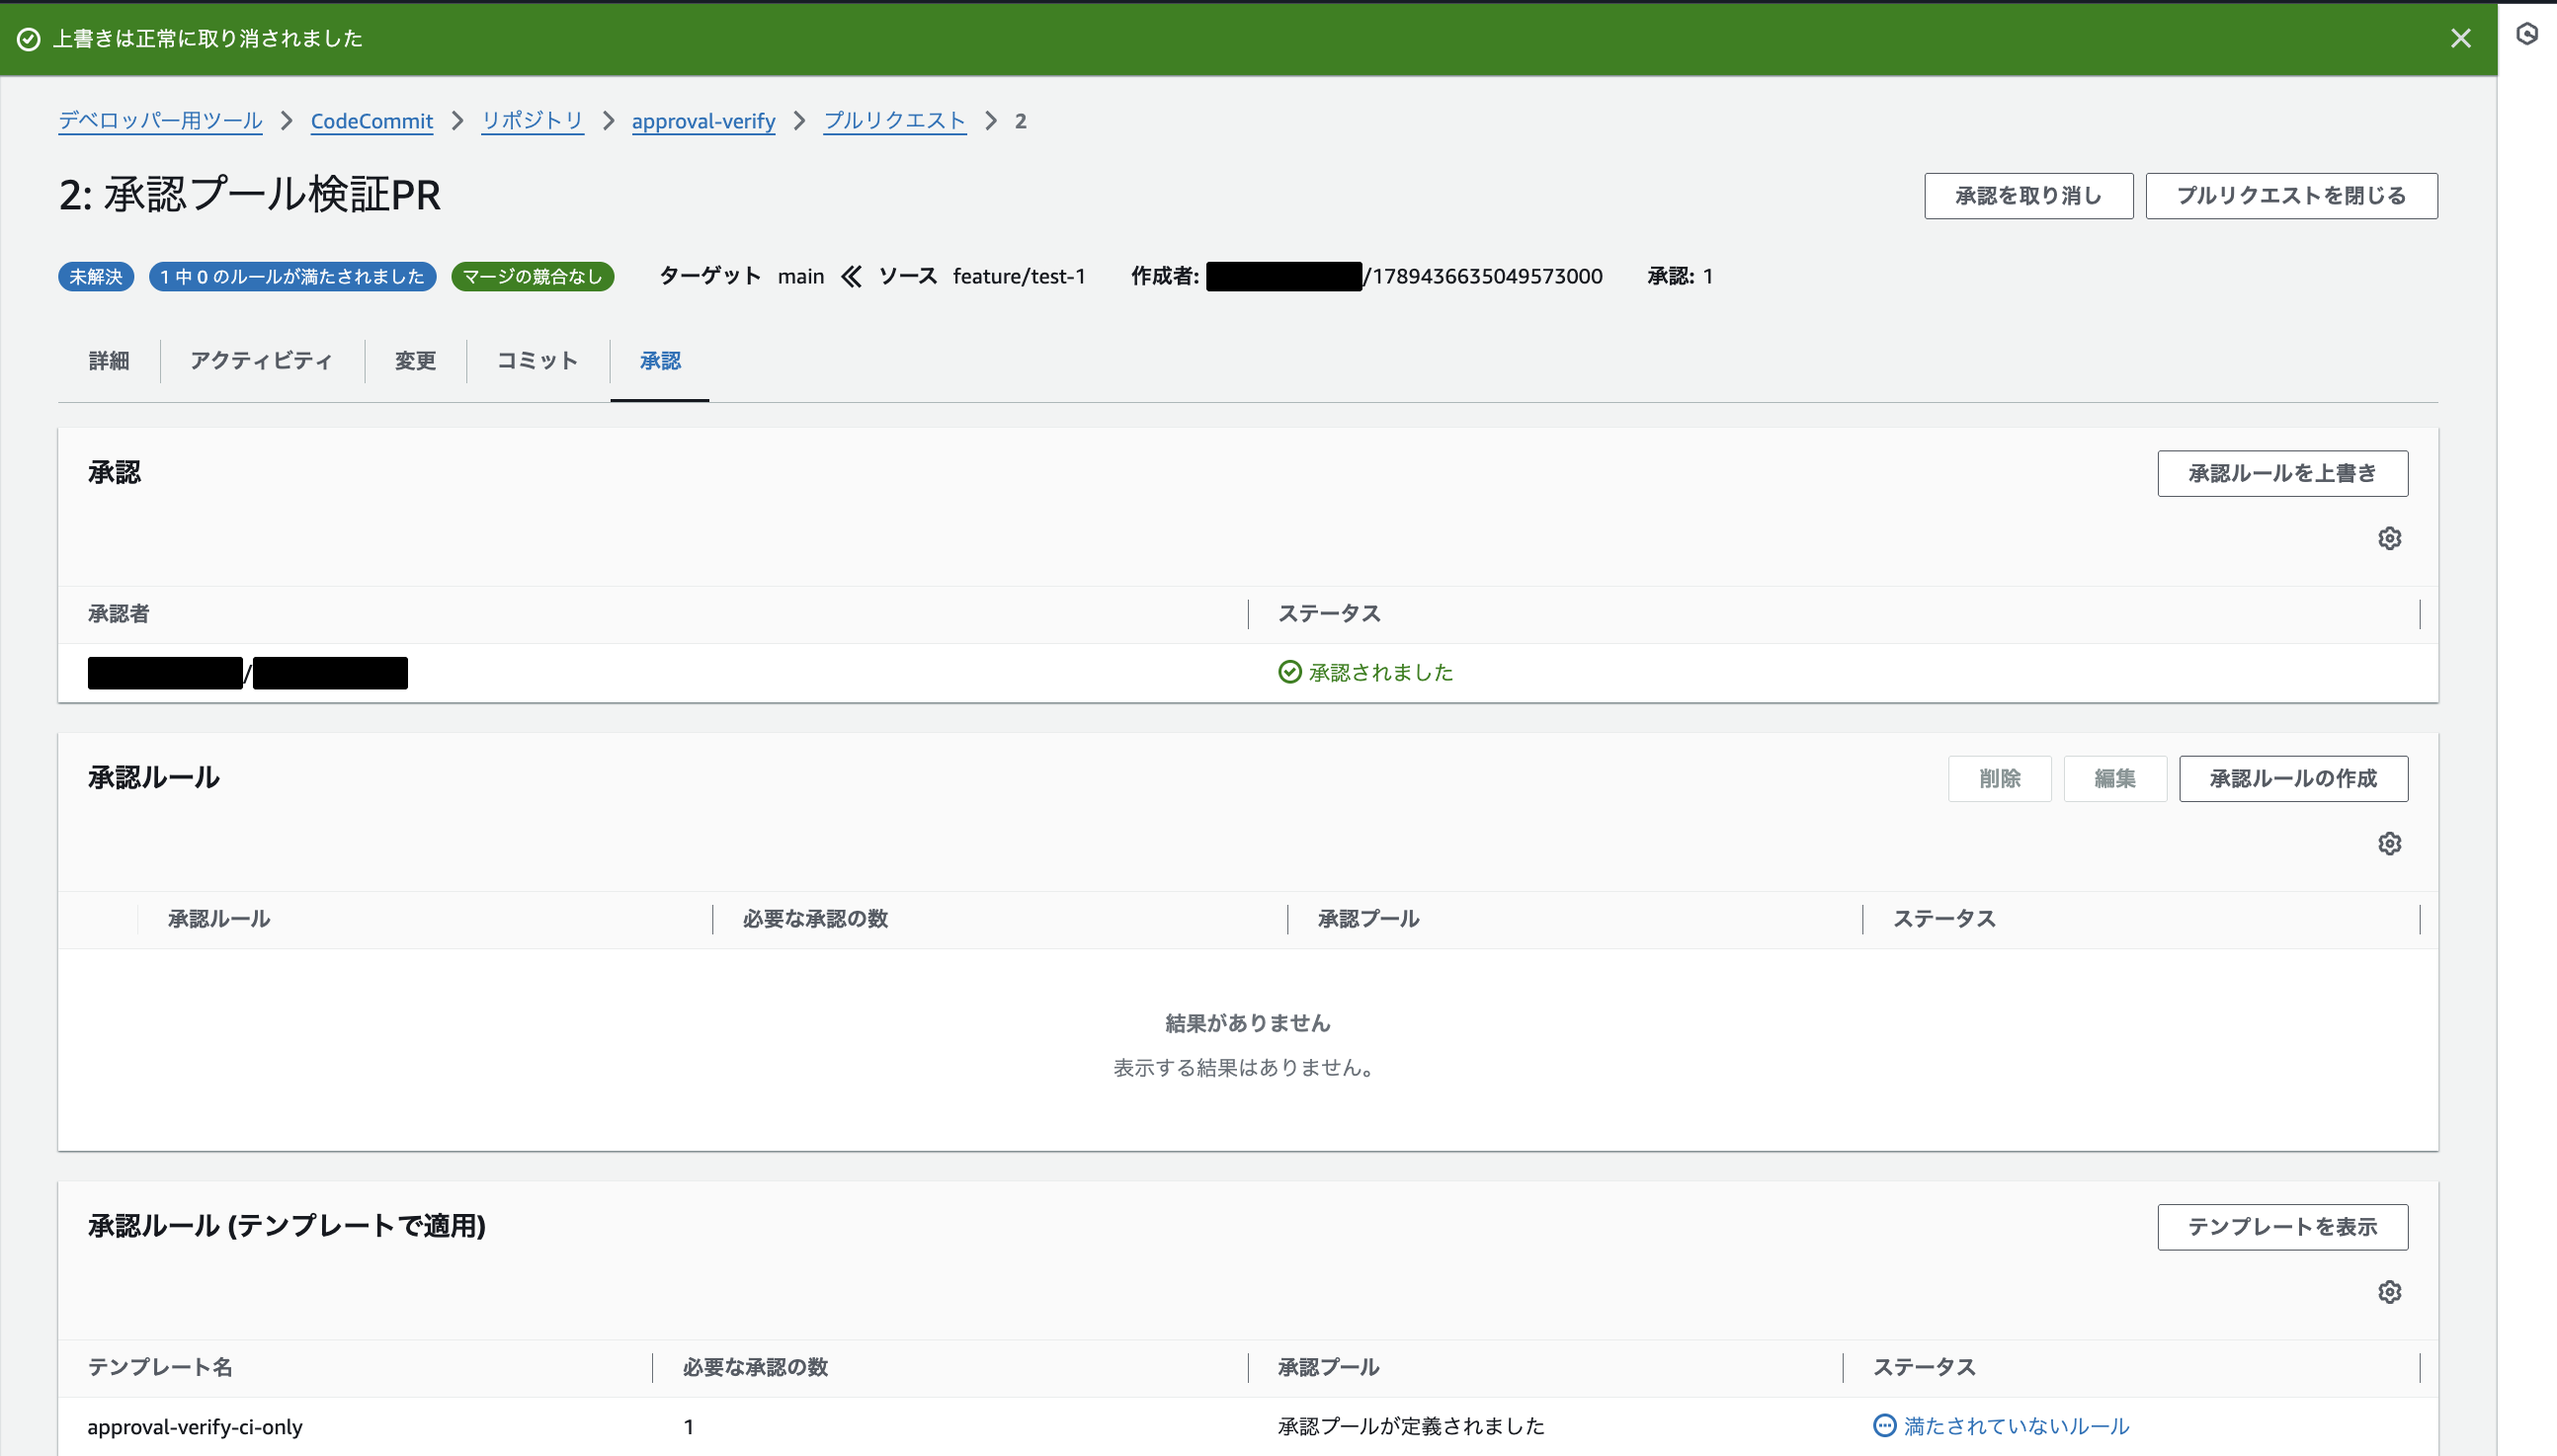Switch to the 変更 tab
2557x1456 pixels.
point(415,360)
